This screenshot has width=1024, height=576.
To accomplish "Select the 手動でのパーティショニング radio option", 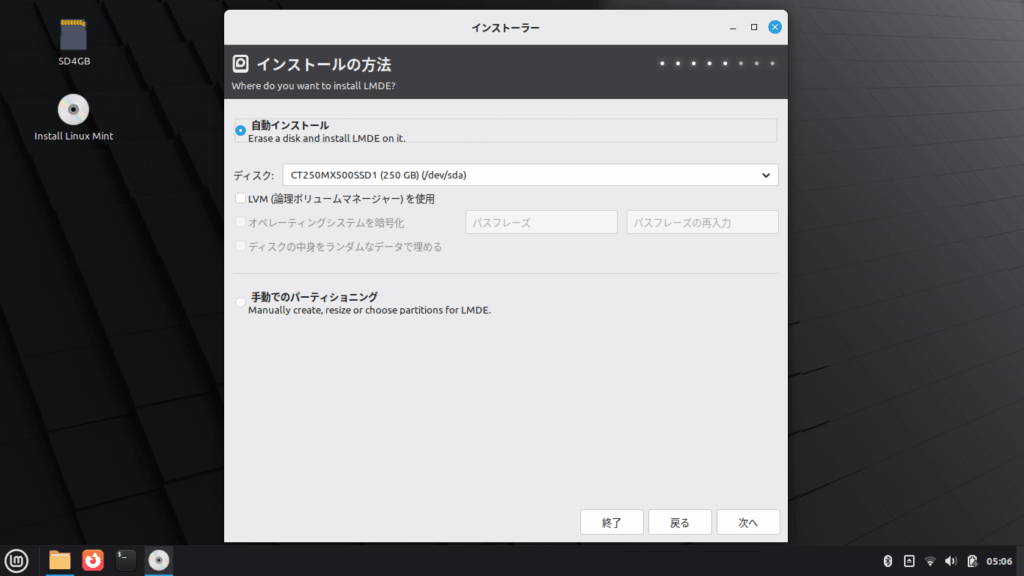I will (x=240, y=302).
